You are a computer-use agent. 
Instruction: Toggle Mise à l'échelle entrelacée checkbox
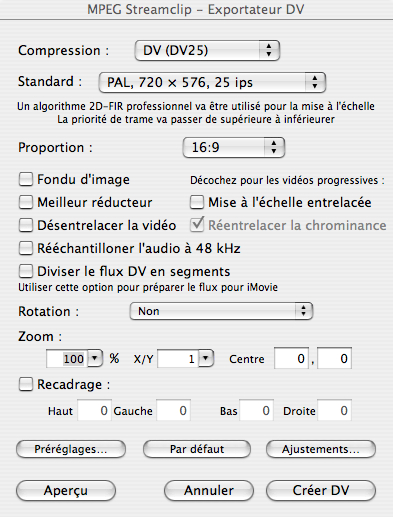tap(197, 202)
